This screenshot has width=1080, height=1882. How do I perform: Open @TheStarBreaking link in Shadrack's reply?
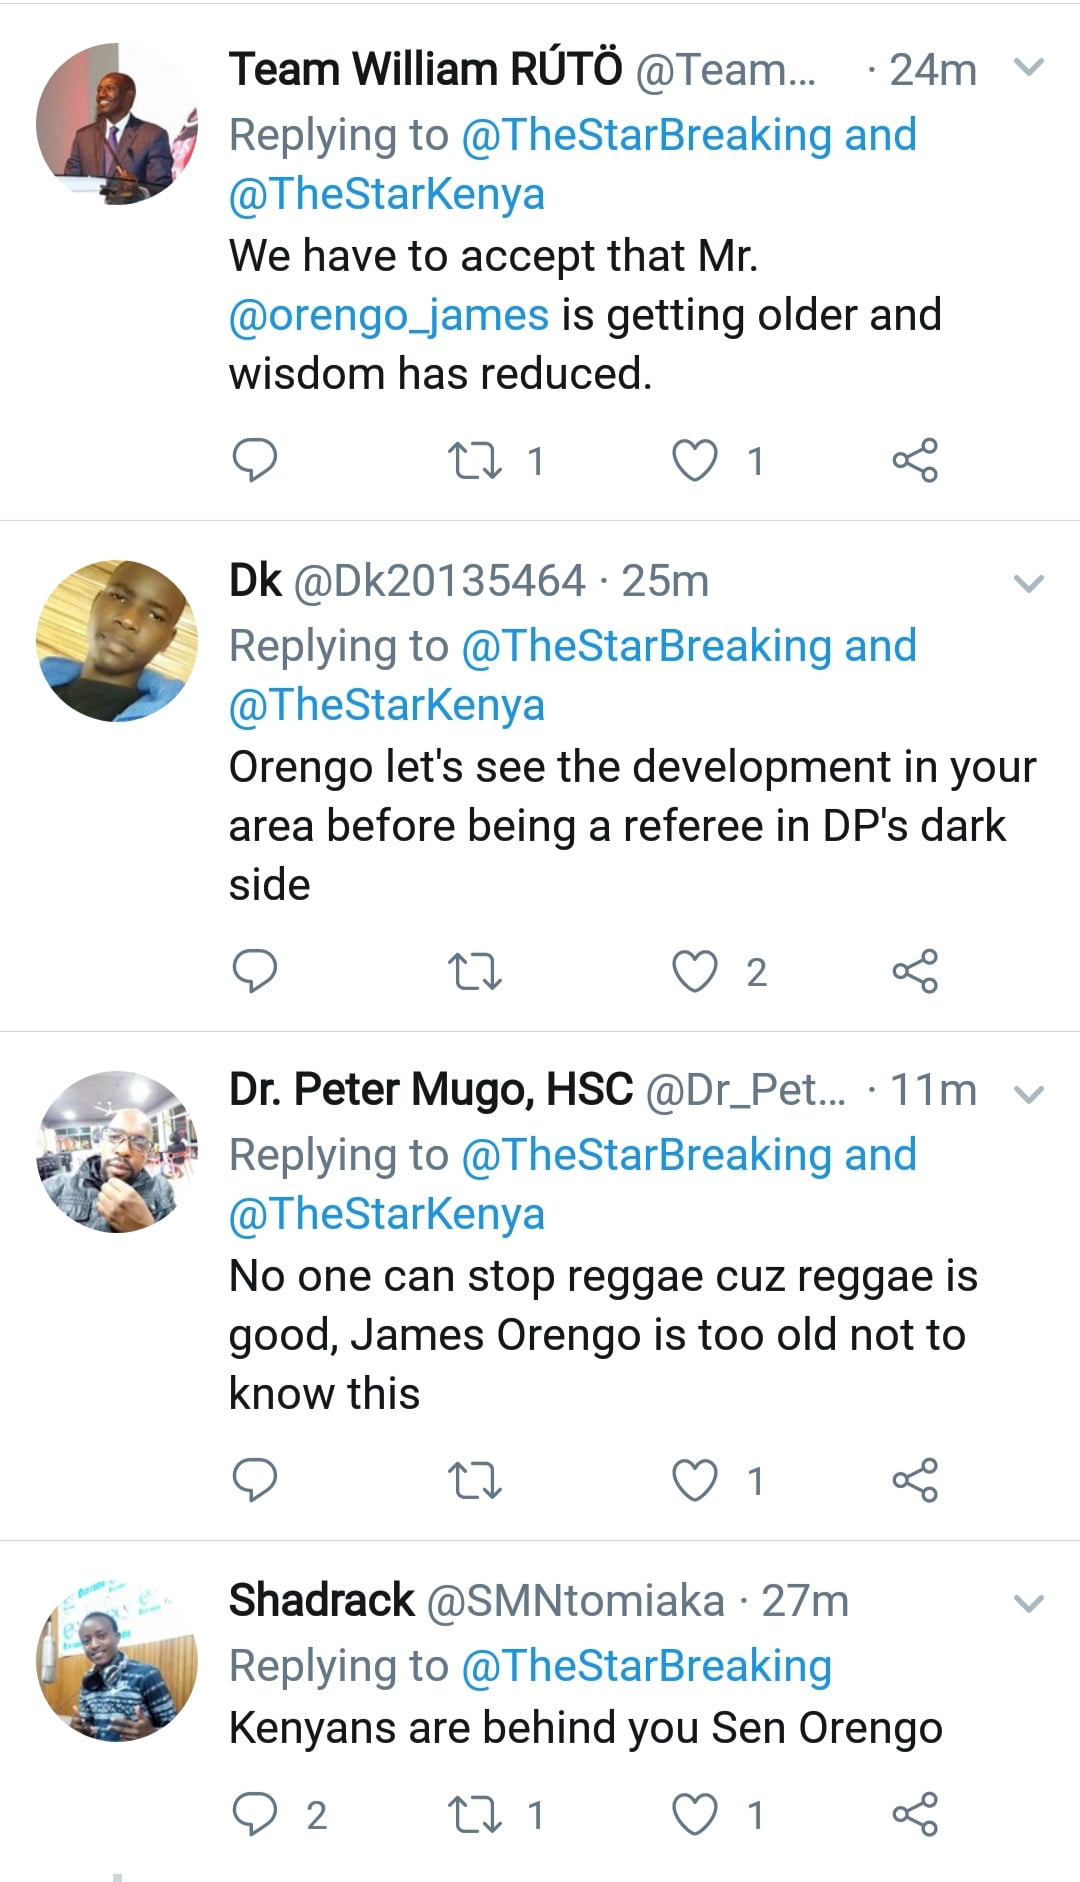pos(646,1666)
